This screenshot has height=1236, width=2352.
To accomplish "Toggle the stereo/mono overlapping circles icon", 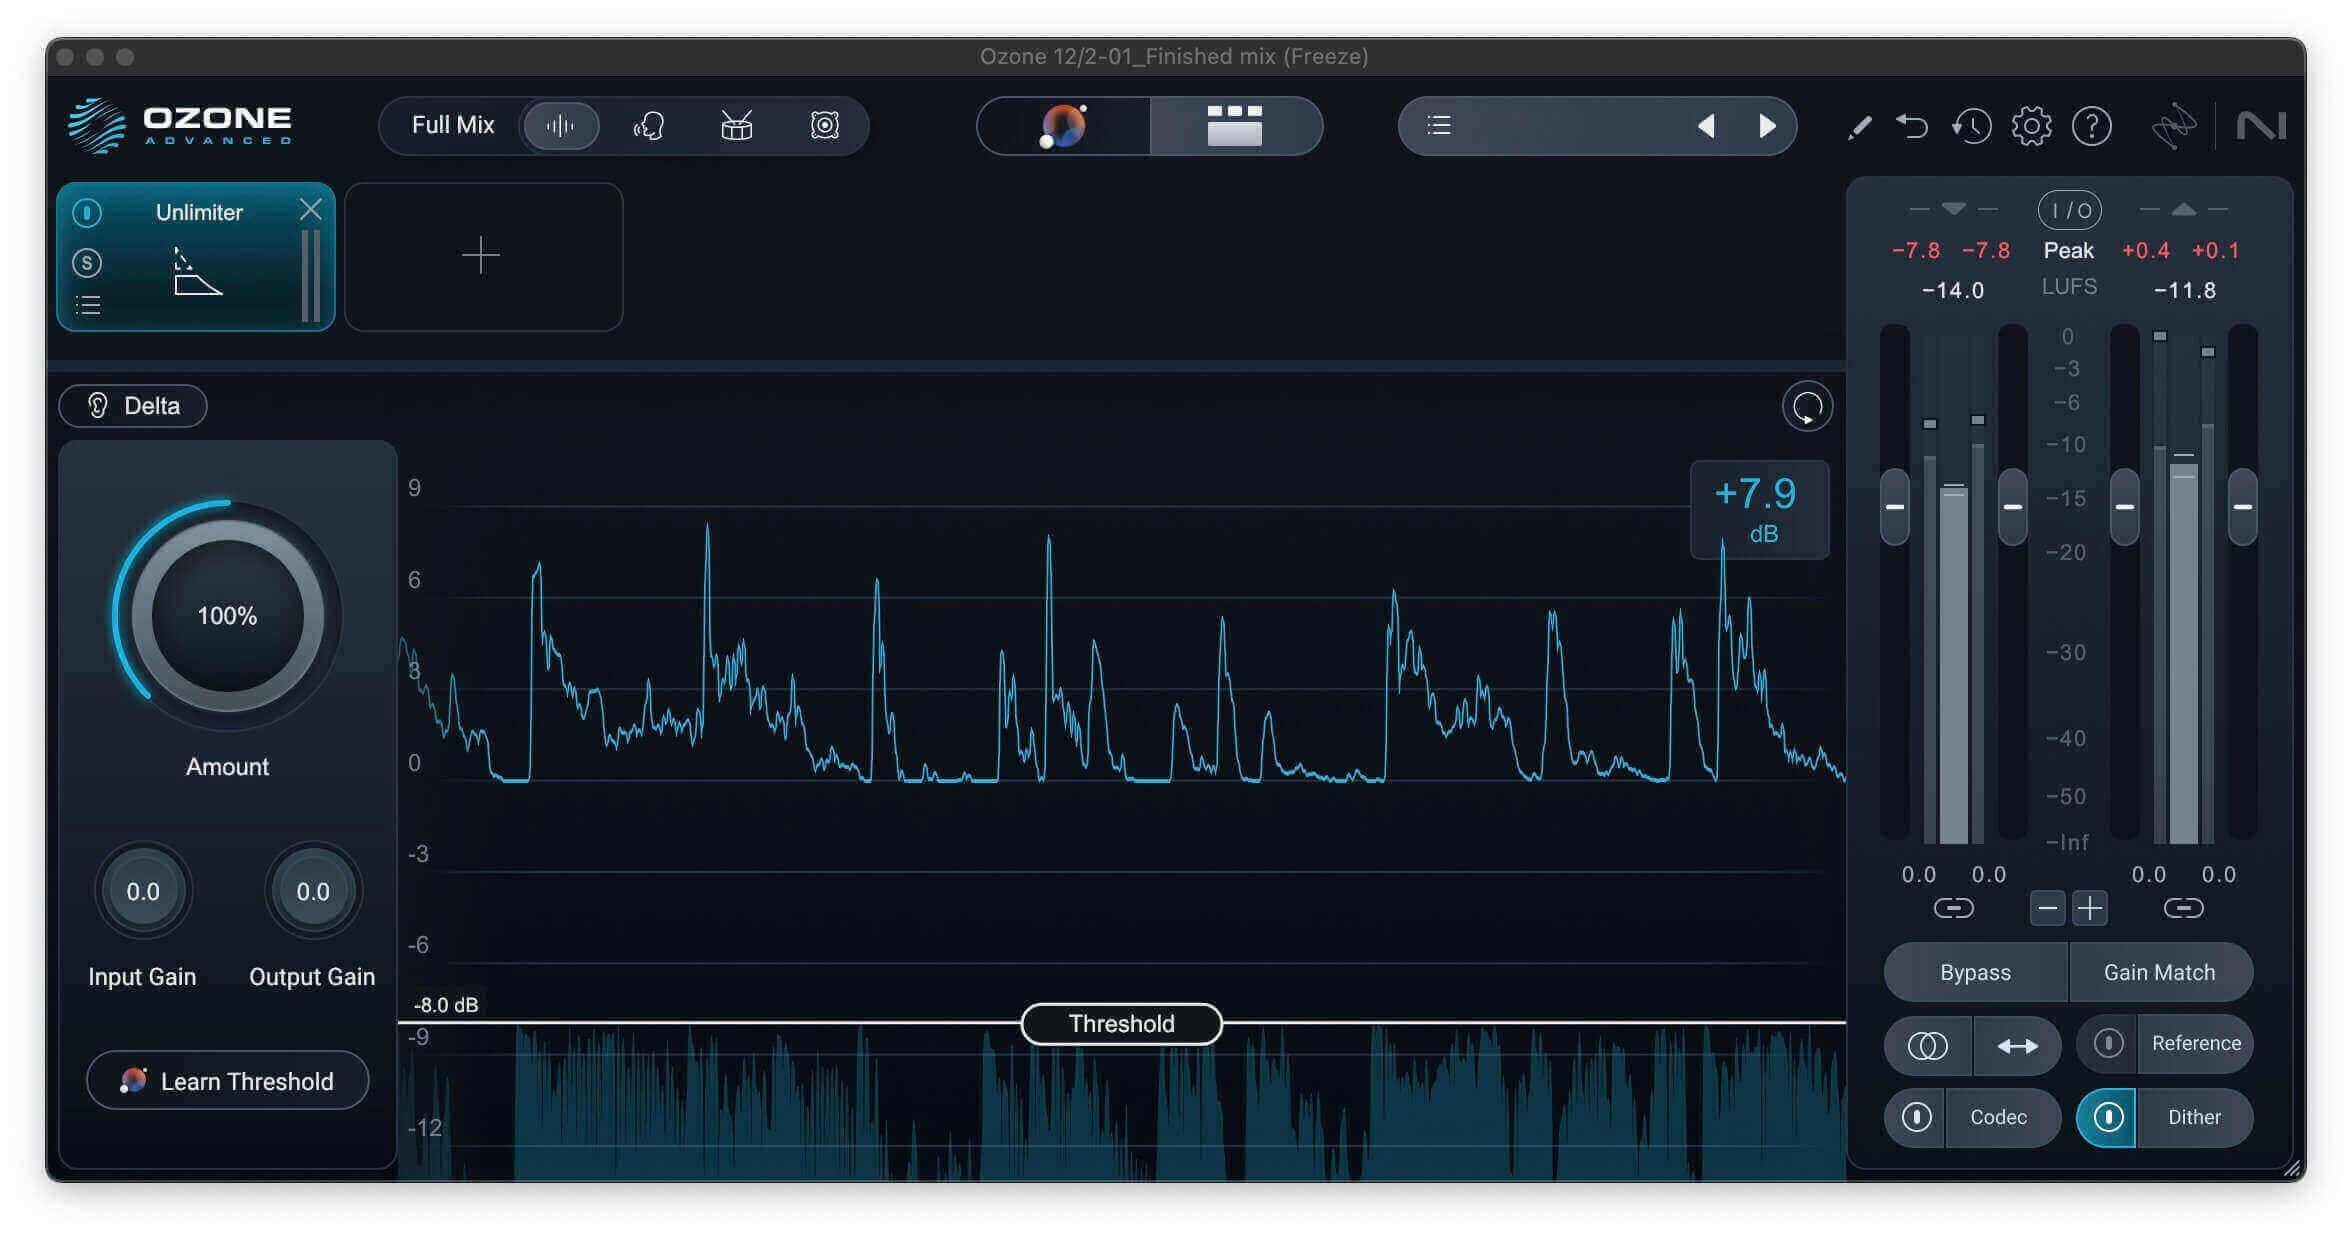I will [x=1928, y=1046].
